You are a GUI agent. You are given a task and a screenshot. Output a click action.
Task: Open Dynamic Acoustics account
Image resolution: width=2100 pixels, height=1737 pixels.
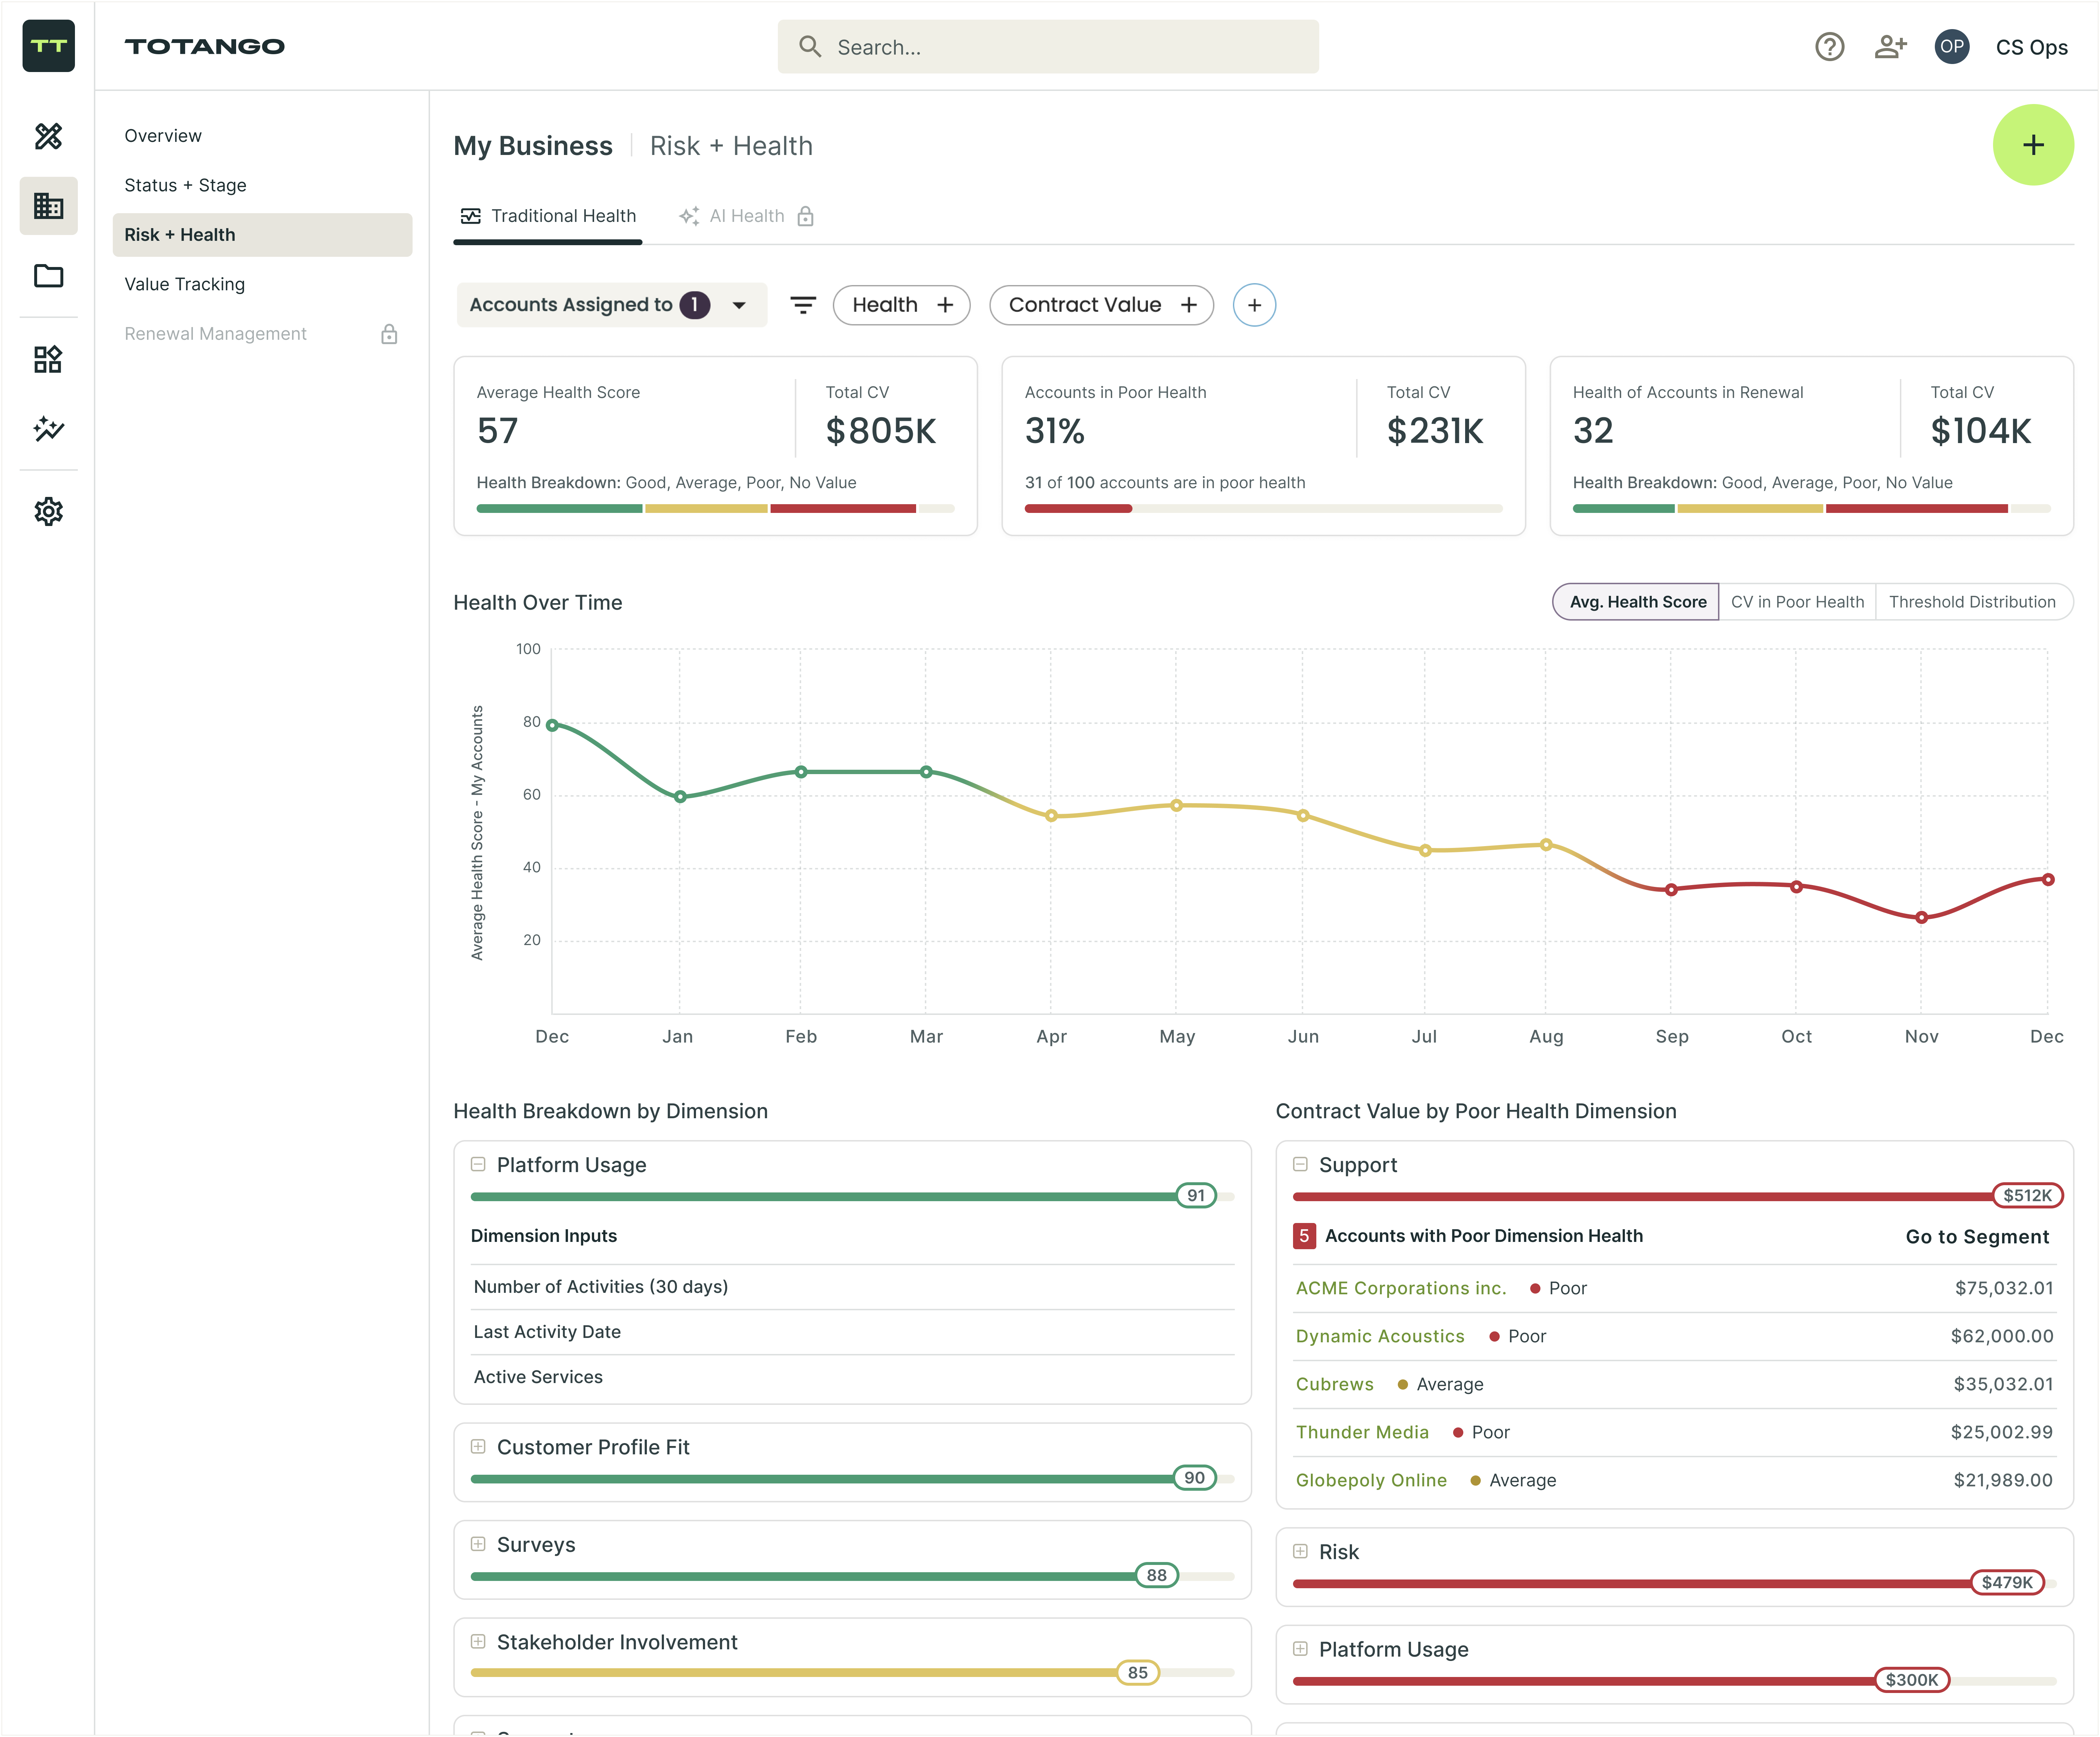[1380, 1337]
